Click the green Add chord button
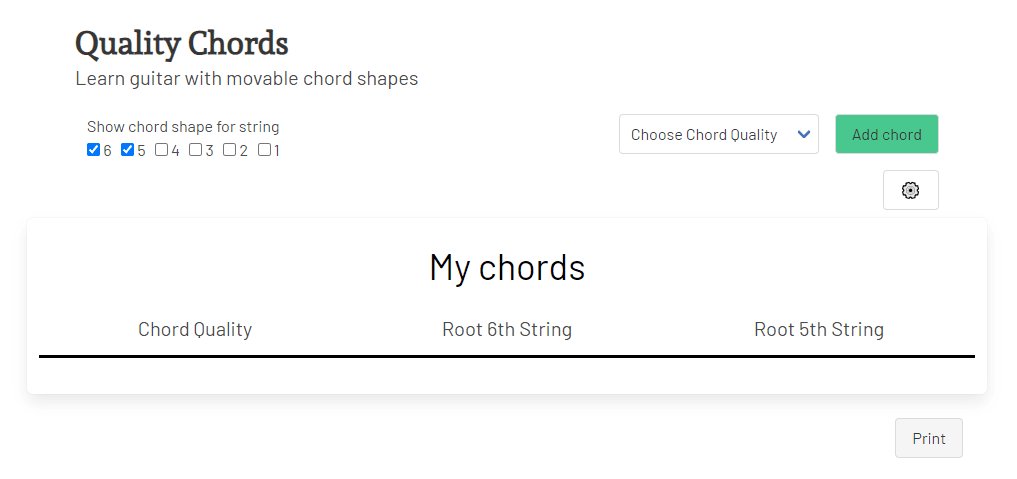 tap(887, 134)
